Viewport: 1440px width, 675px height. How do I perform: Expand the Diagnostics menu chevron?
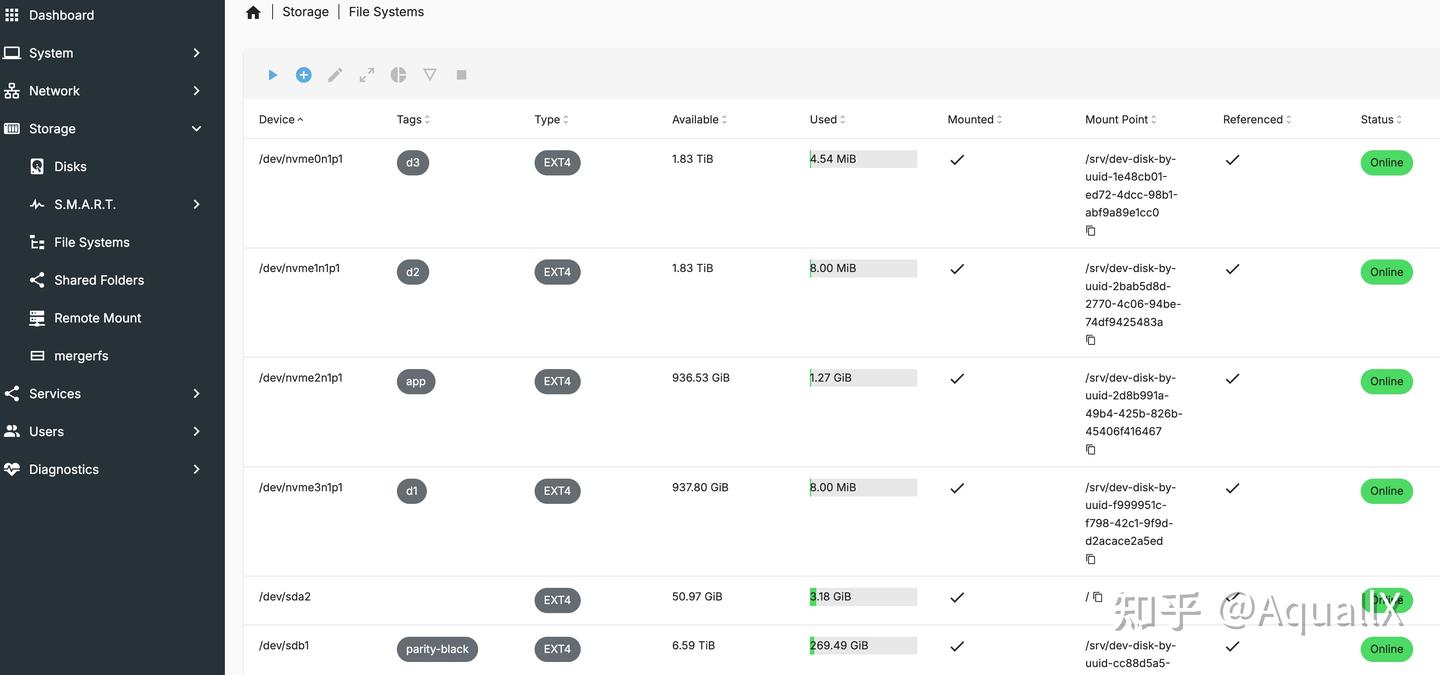[x=196, y=469]
